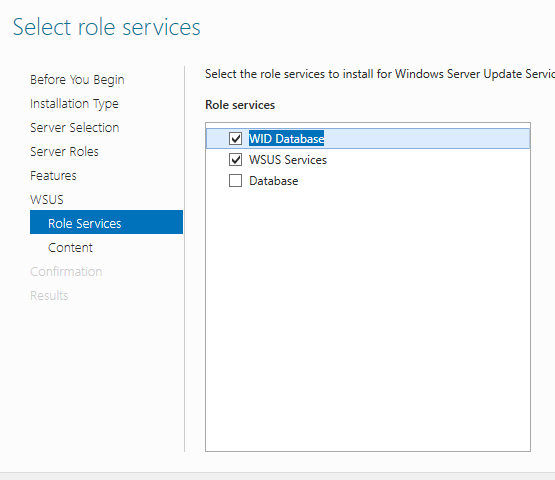Toggle the WSUS Services checkbox
The image size is (555, 480).
(235, 160)
